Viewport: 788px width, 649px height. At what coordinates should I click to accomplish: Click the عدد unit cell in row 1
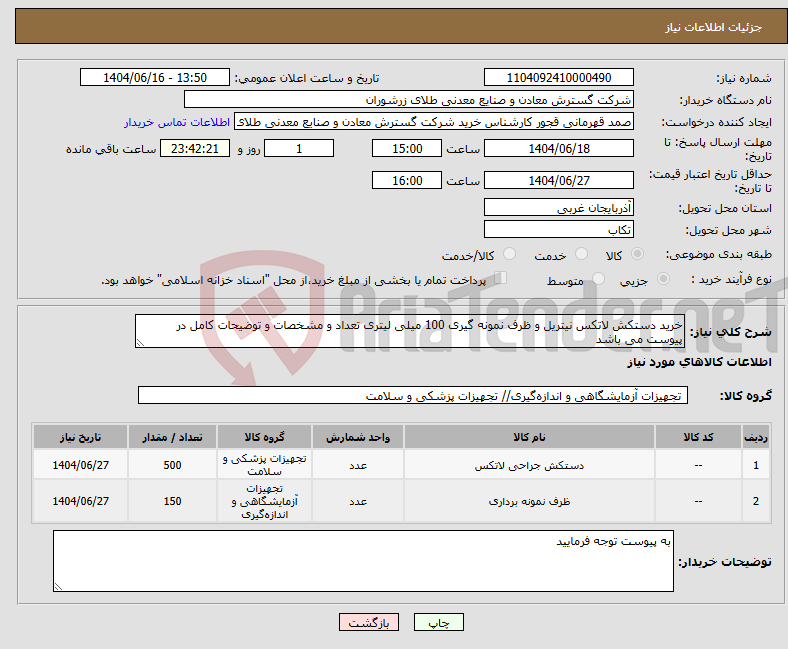click(x=358, y=465)
